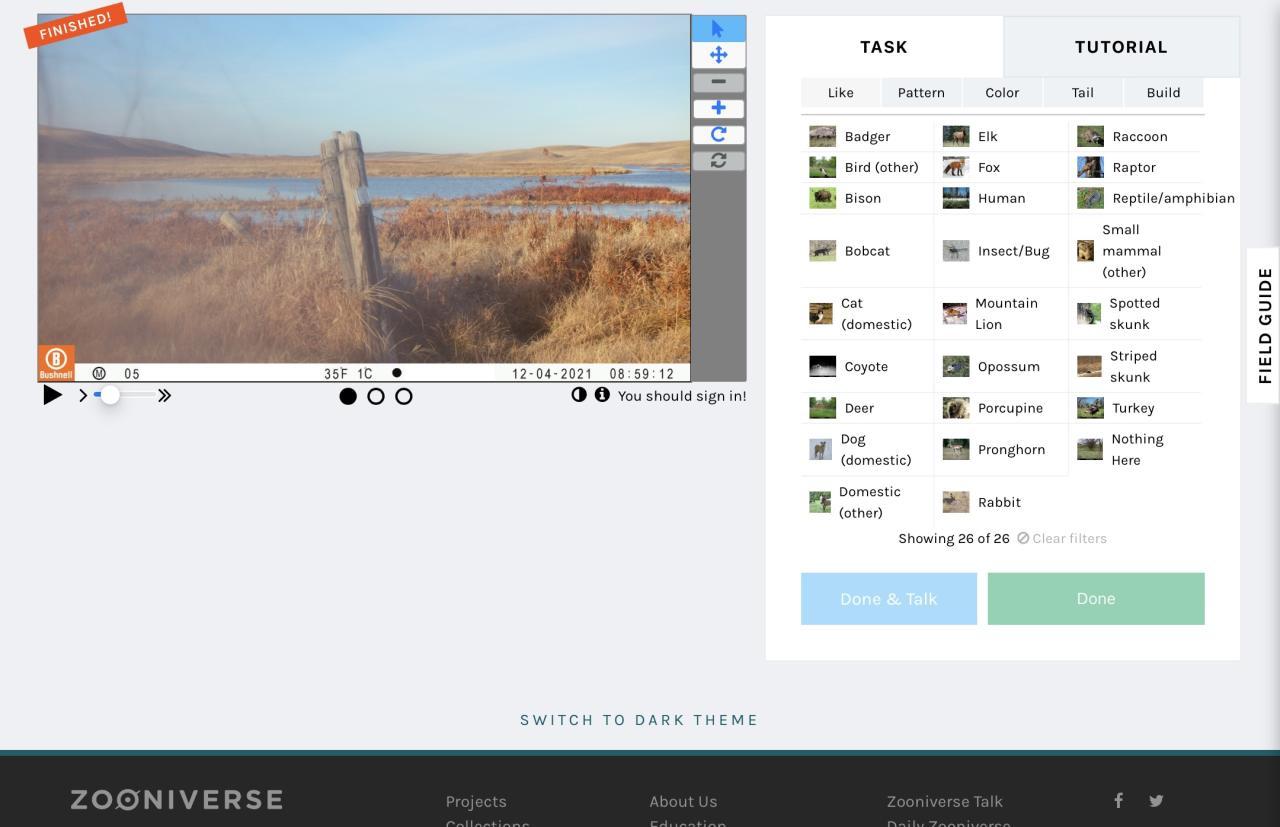Click the fast double-chevron speed icon

tap(164, 396)
